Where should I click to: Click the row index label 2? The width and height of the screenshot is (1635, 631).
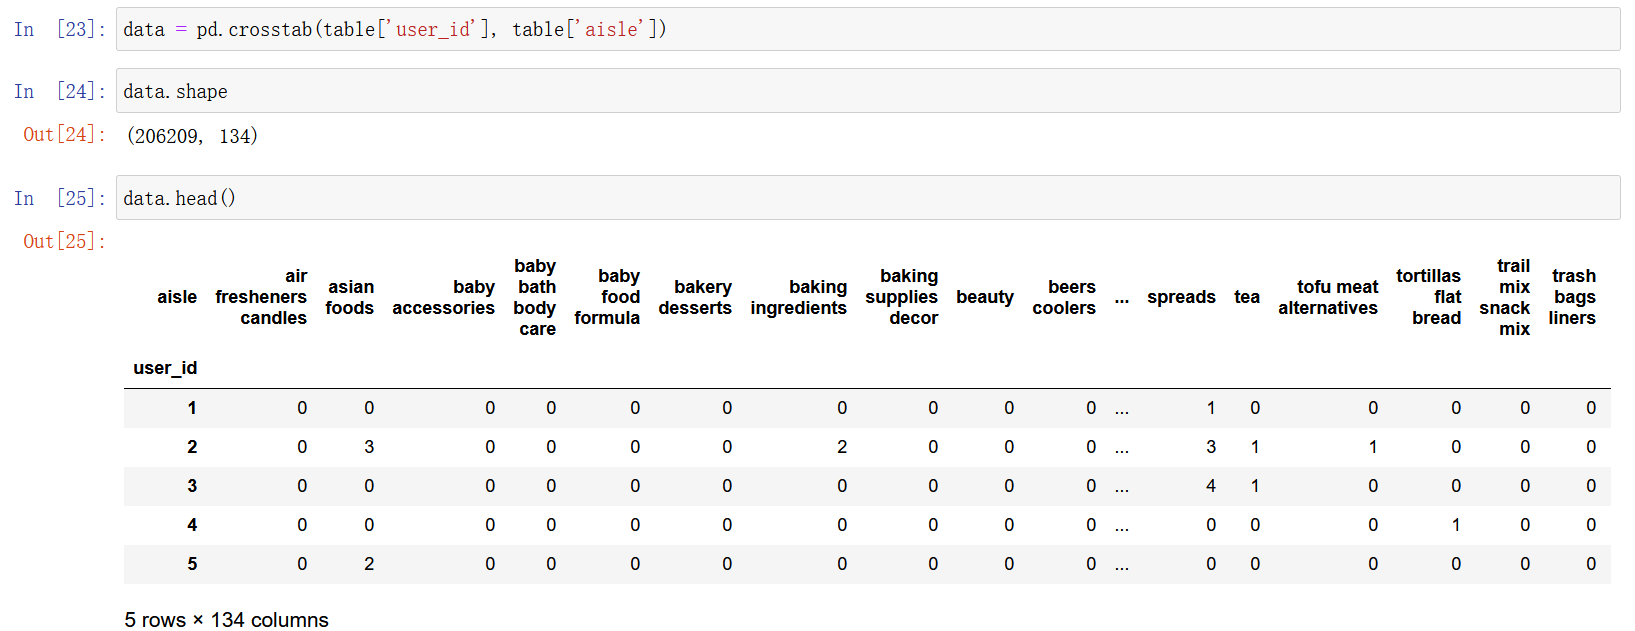192,447
